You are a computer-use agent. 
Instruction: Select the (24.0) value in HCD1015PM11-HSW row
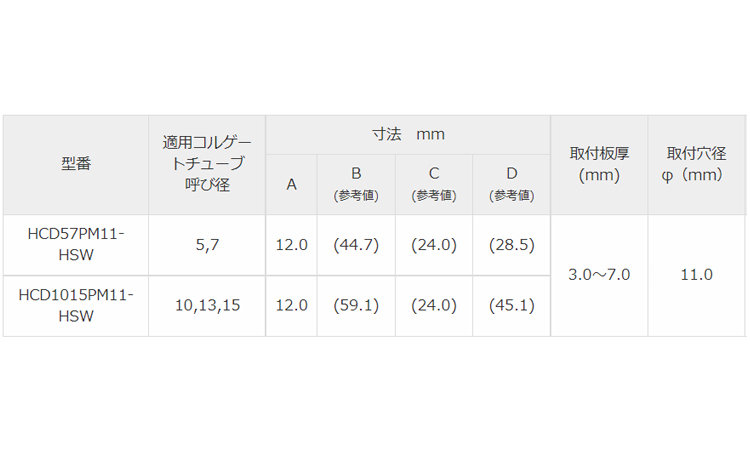[434, 305]
